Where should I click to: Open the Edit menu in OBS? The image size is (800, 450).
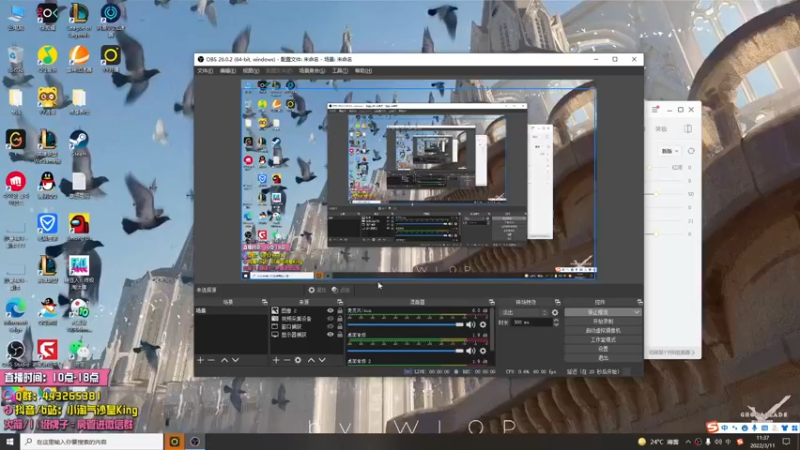[228, 71]
